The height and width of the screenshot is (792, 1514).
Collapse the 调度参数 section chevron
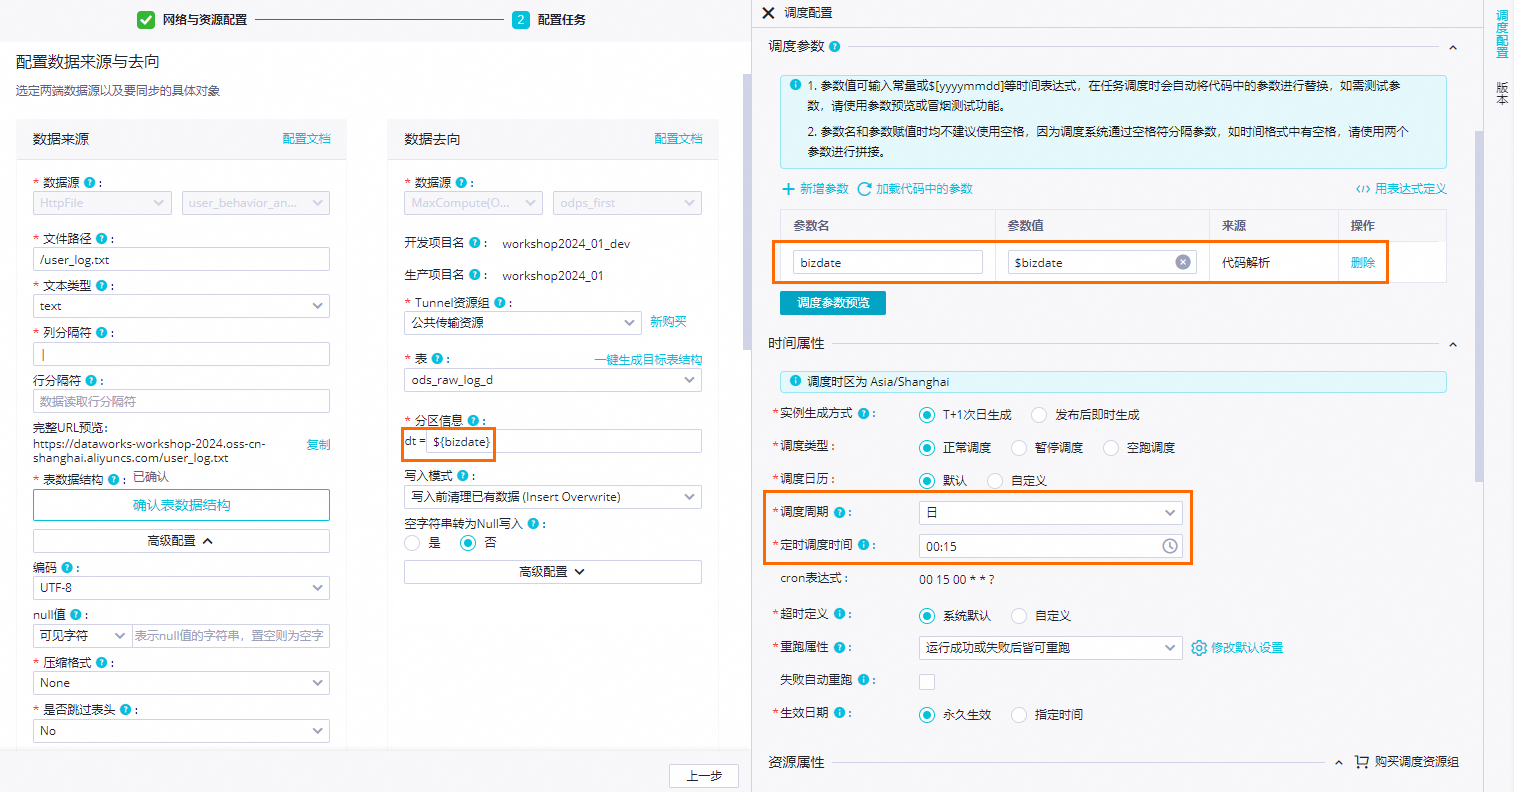point(1453,47)
